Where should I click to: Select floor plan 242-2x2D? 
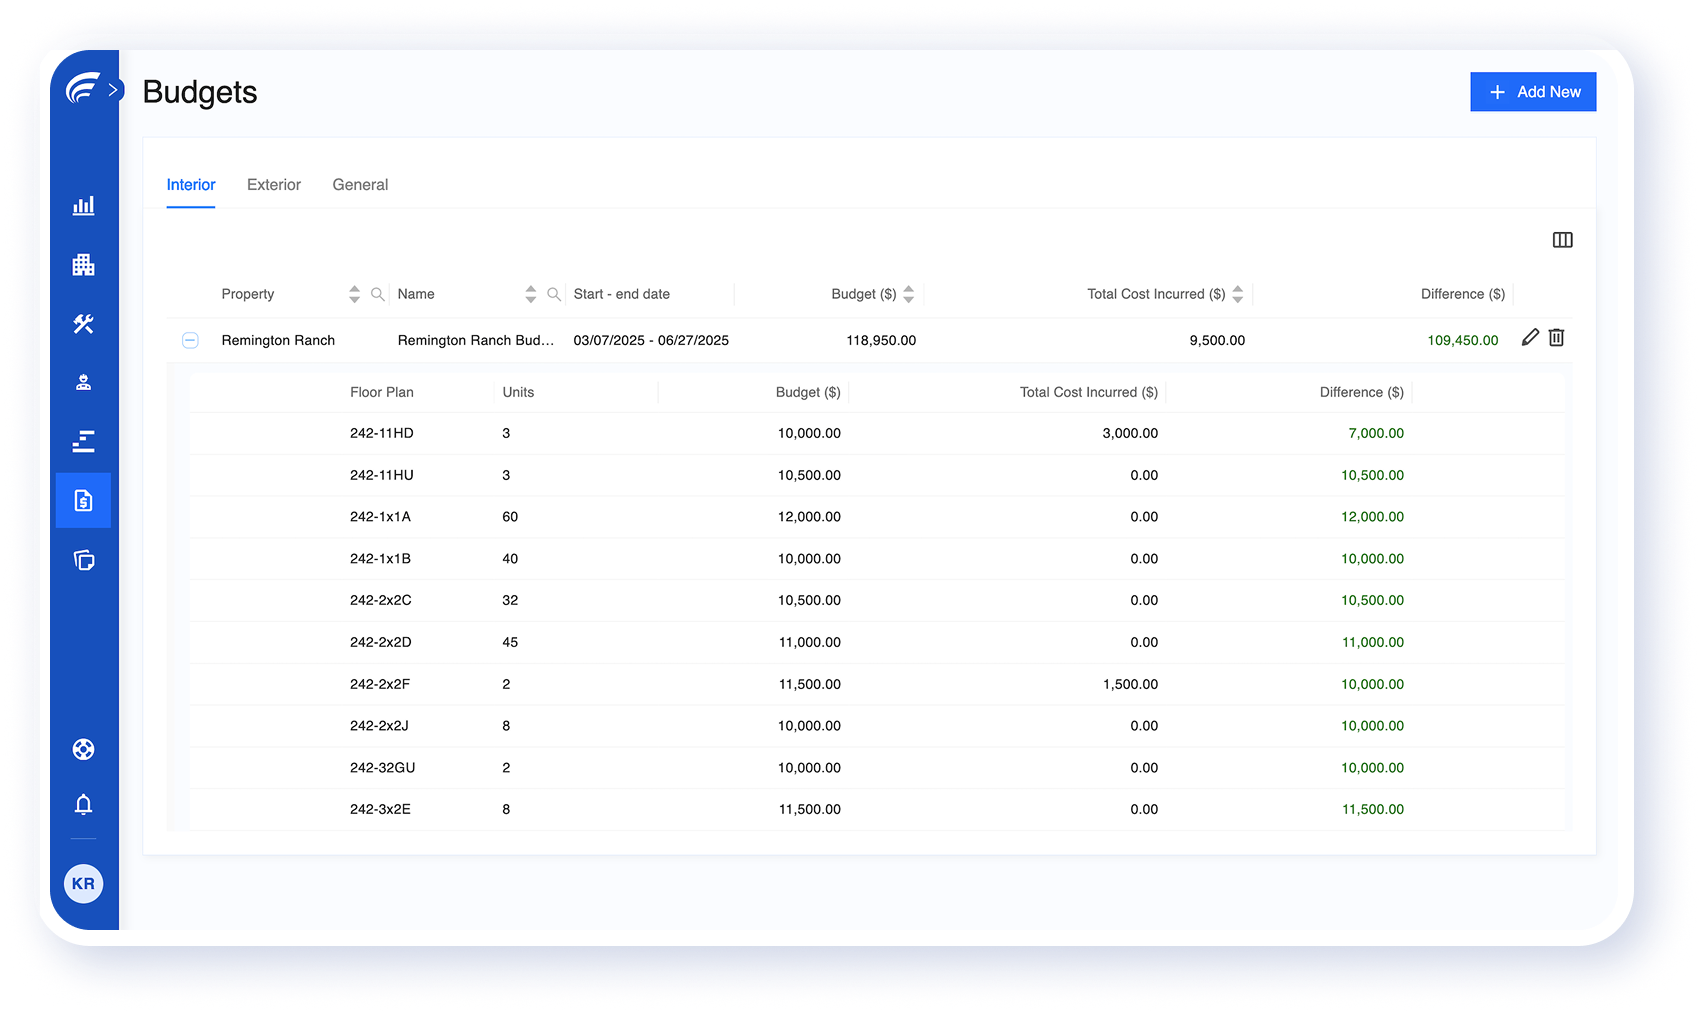381,643
